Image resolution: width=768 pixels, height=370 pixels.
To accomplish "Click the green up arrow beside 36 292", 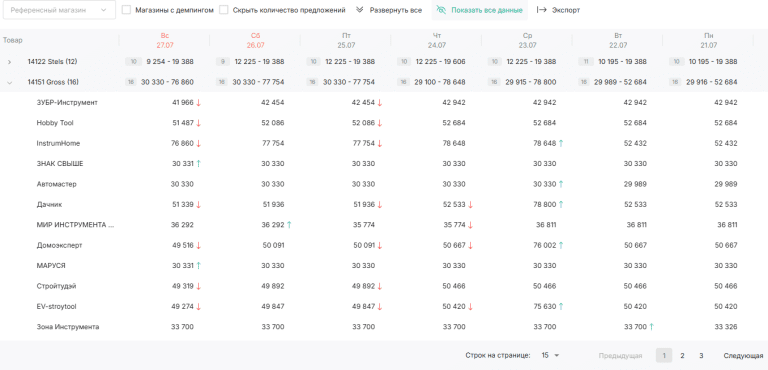I will tap(289, 225).
